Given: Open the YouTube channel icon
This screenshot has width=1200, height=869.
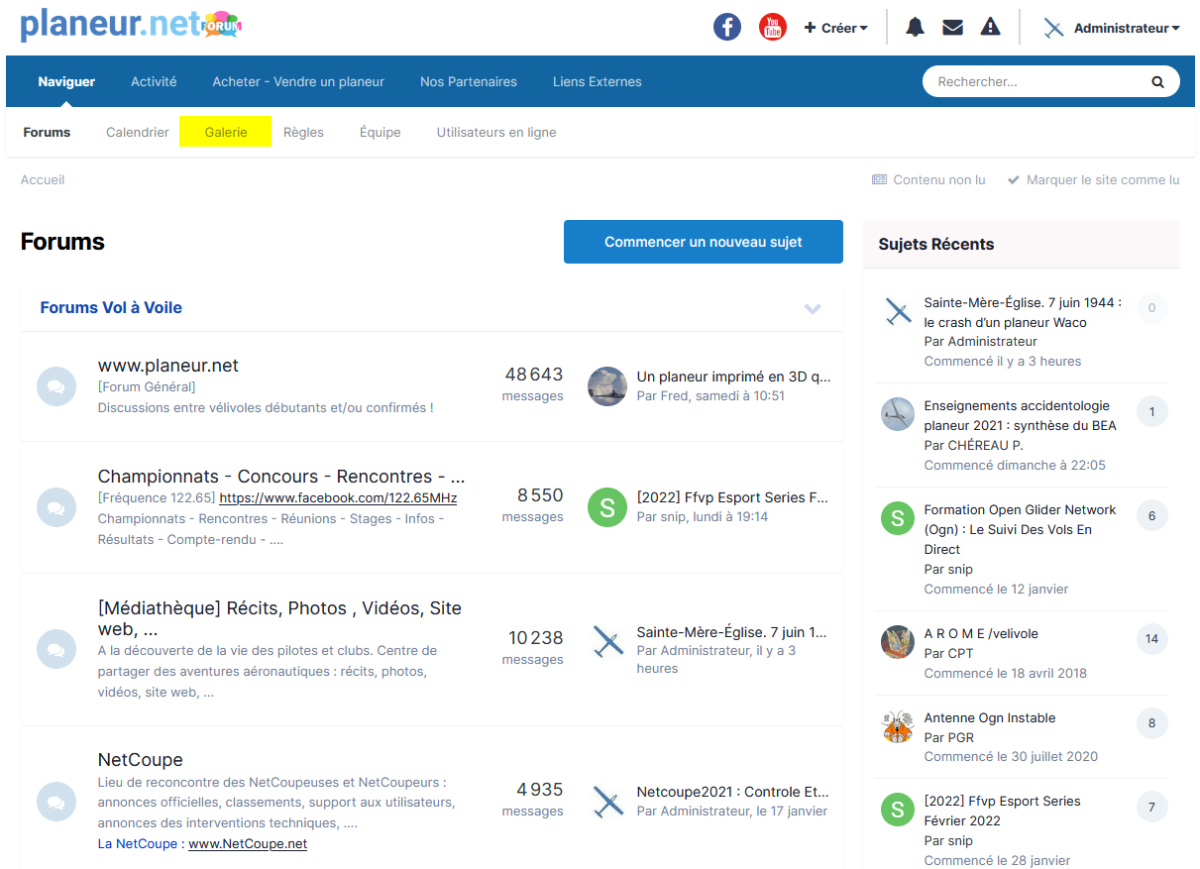Looking at the screenshot, I should tap(773, 27).
